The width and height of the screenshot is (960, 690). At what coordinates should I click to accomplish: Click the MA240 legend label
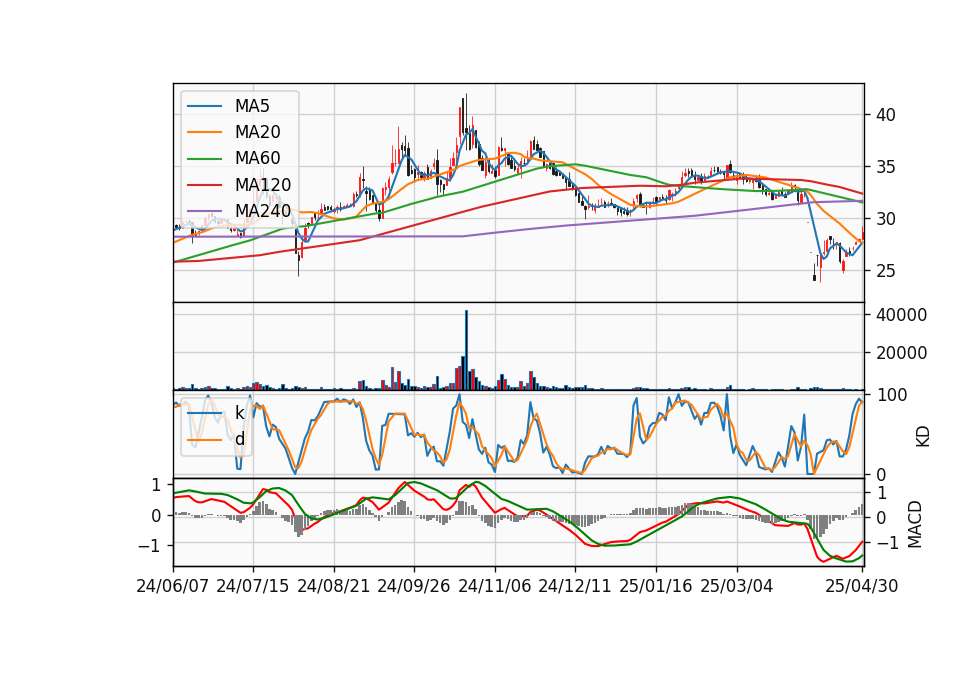[x=263, y=211]
